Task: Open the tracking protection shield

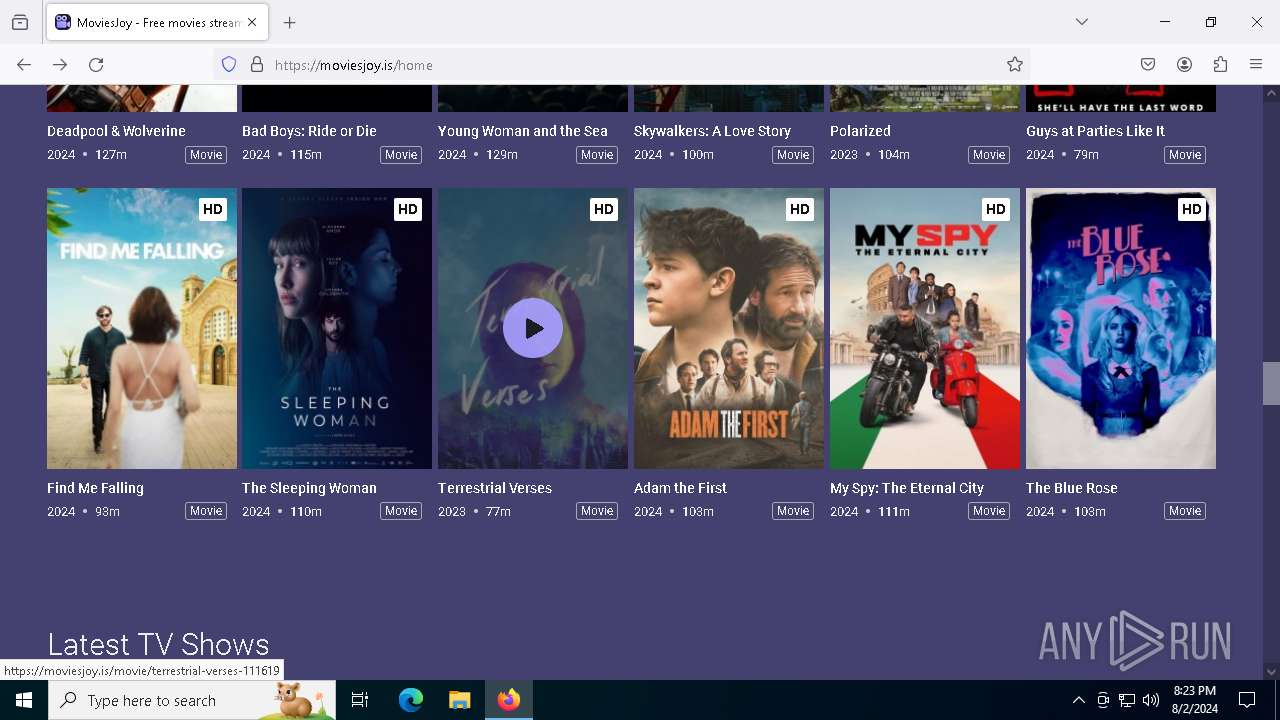Action: [x=229, y=65]
